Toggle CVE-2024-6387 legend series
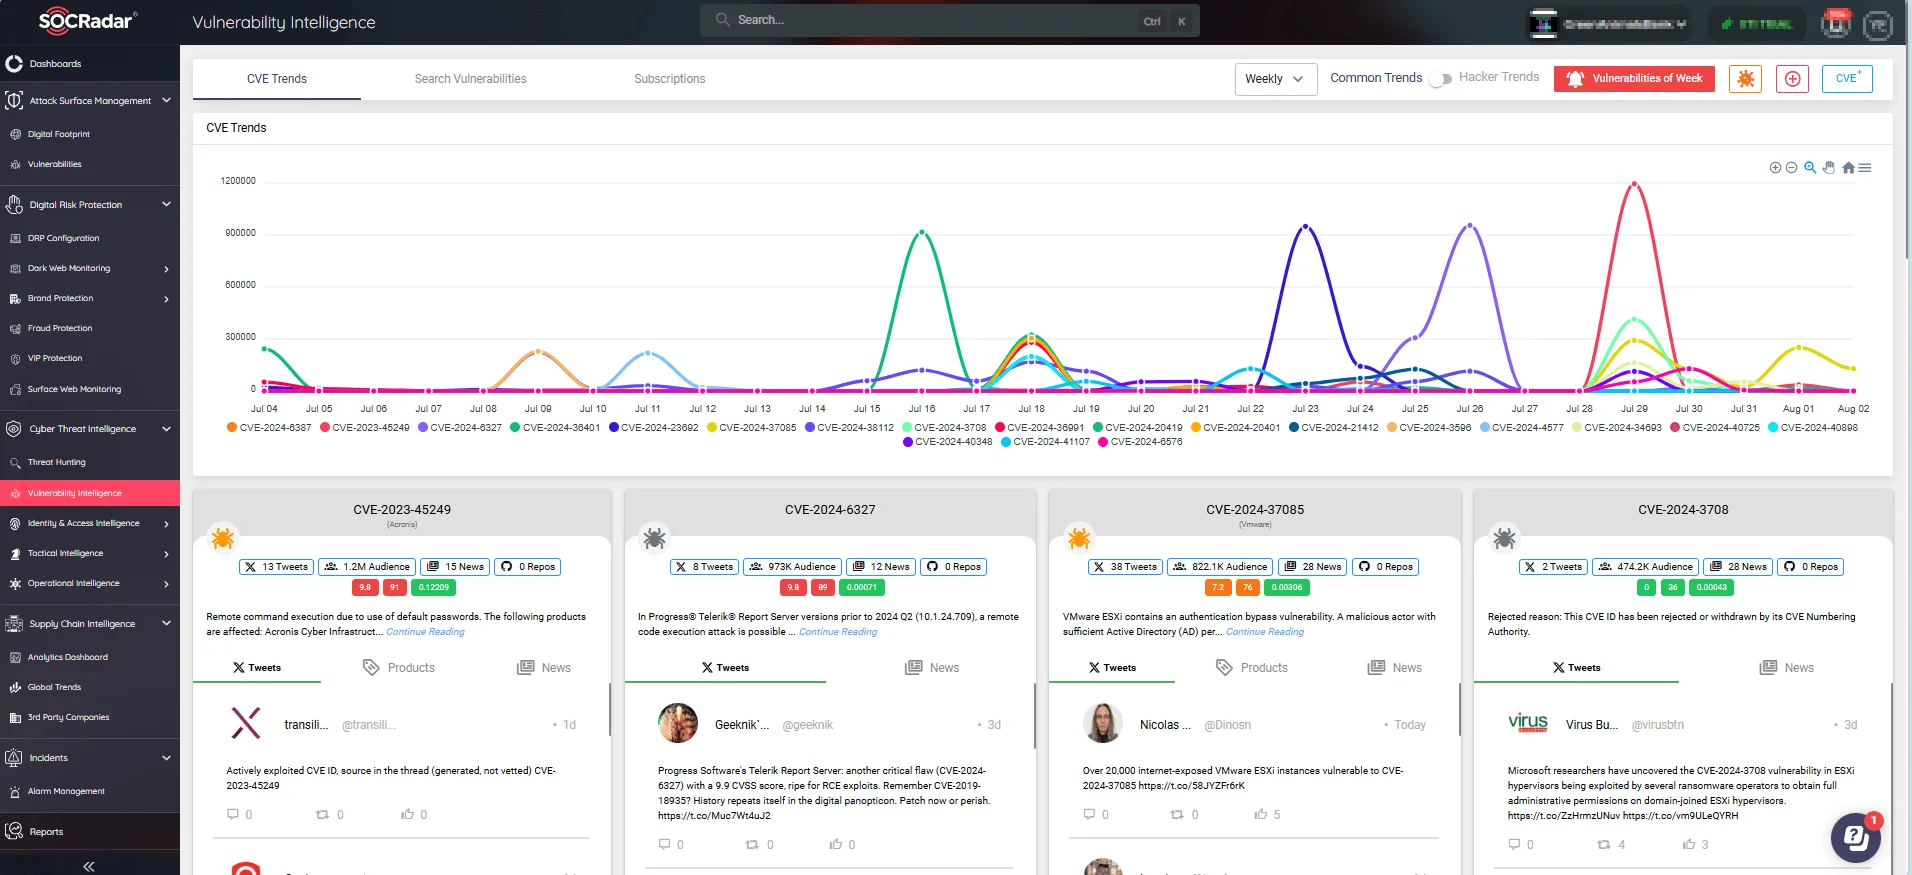Screen dimensions: 1912x875 (x=269, y=427)
